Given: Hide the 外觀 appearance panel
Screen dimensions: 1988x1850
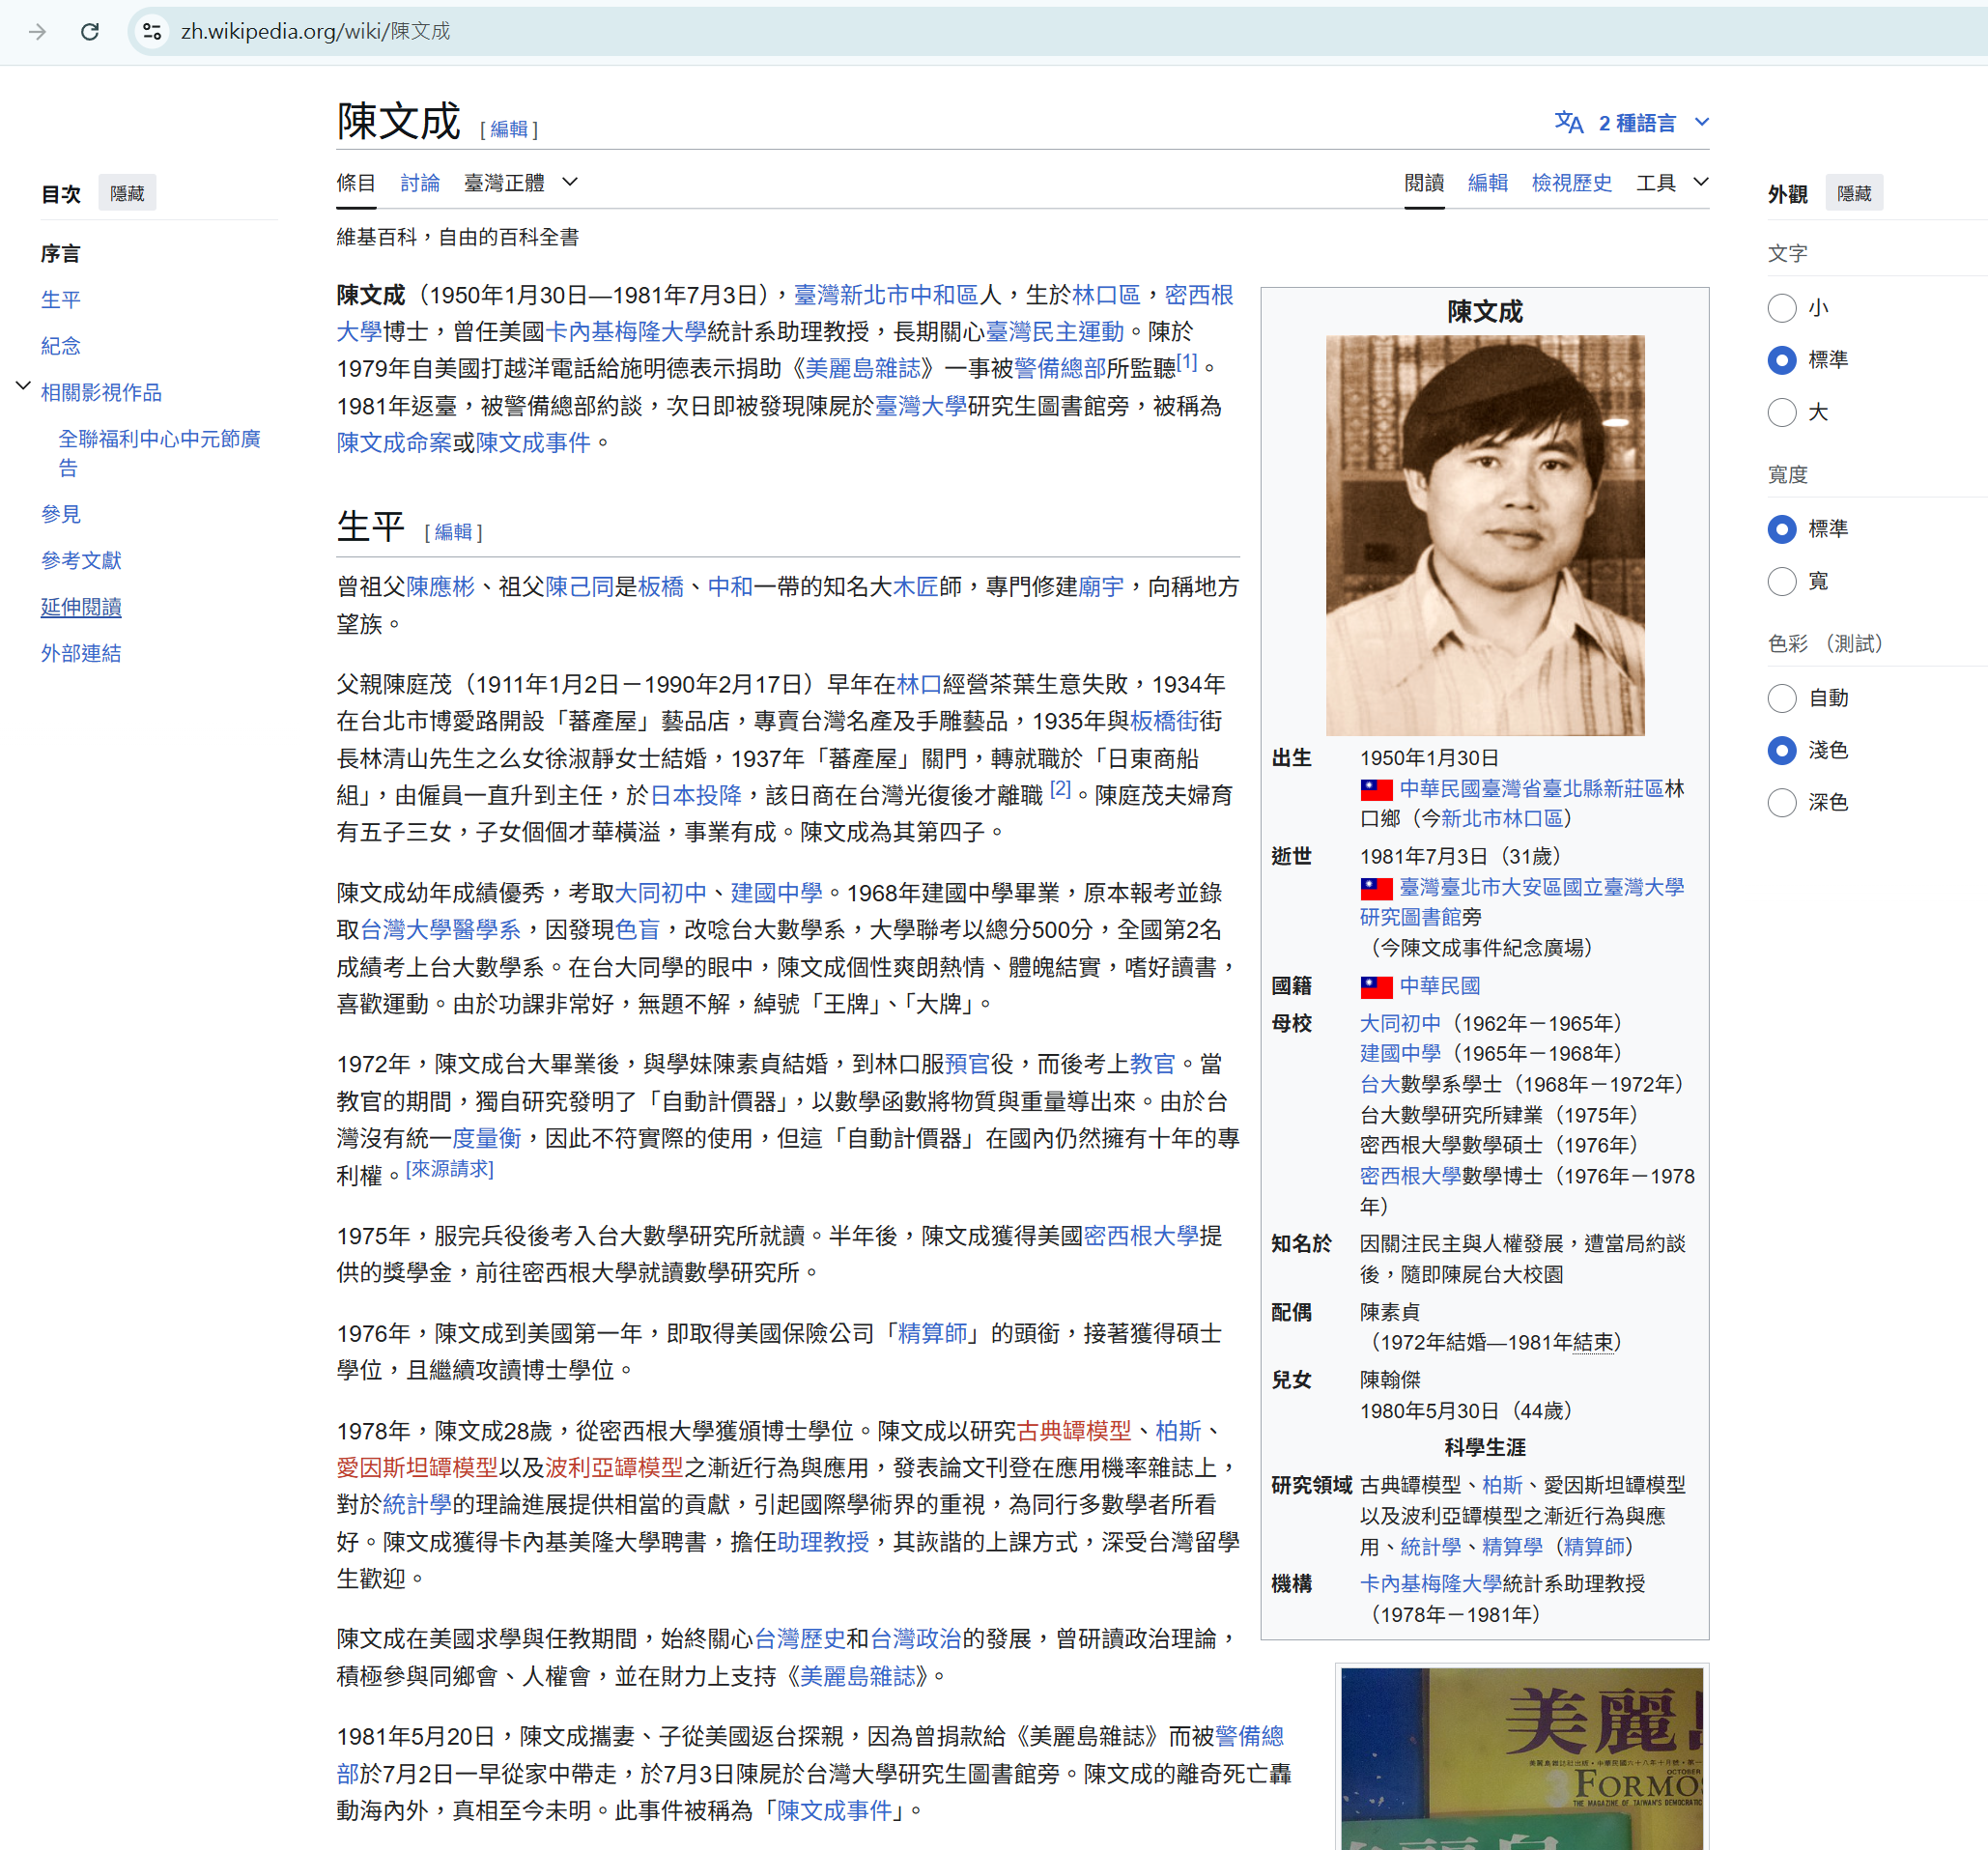Looking at the screenshot, I should 1854,194.
